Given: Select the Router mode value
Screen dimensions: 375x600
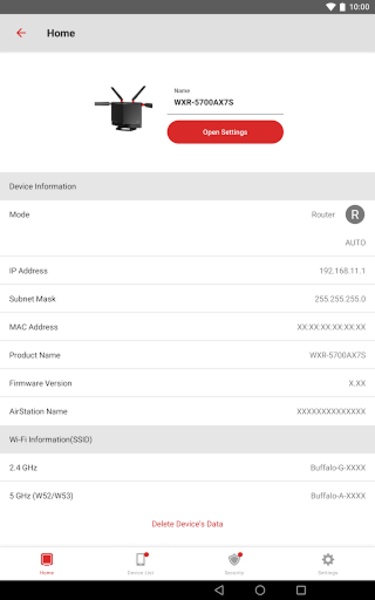Looking at the screenshot, I should click(323, 215).
